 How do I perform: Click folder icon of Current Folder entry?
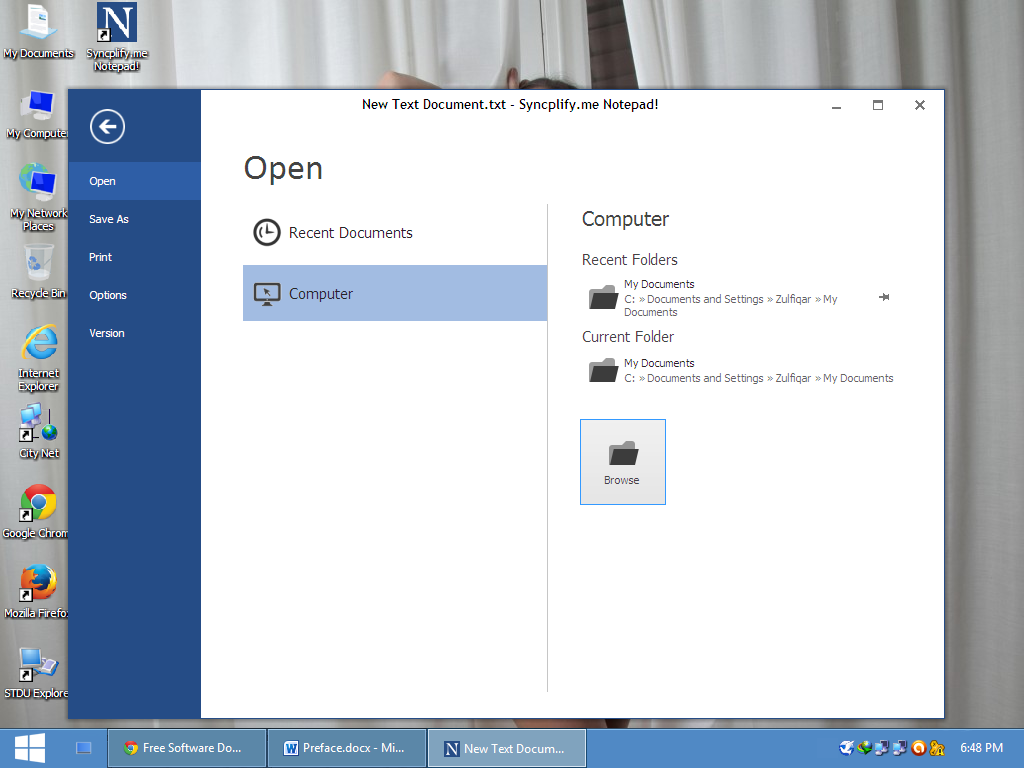[x=603, y=370]
